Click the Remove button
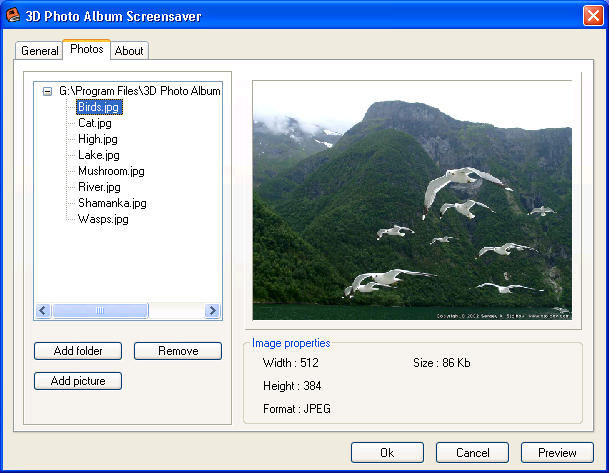The image size is (609, 473). coord(178,351)
